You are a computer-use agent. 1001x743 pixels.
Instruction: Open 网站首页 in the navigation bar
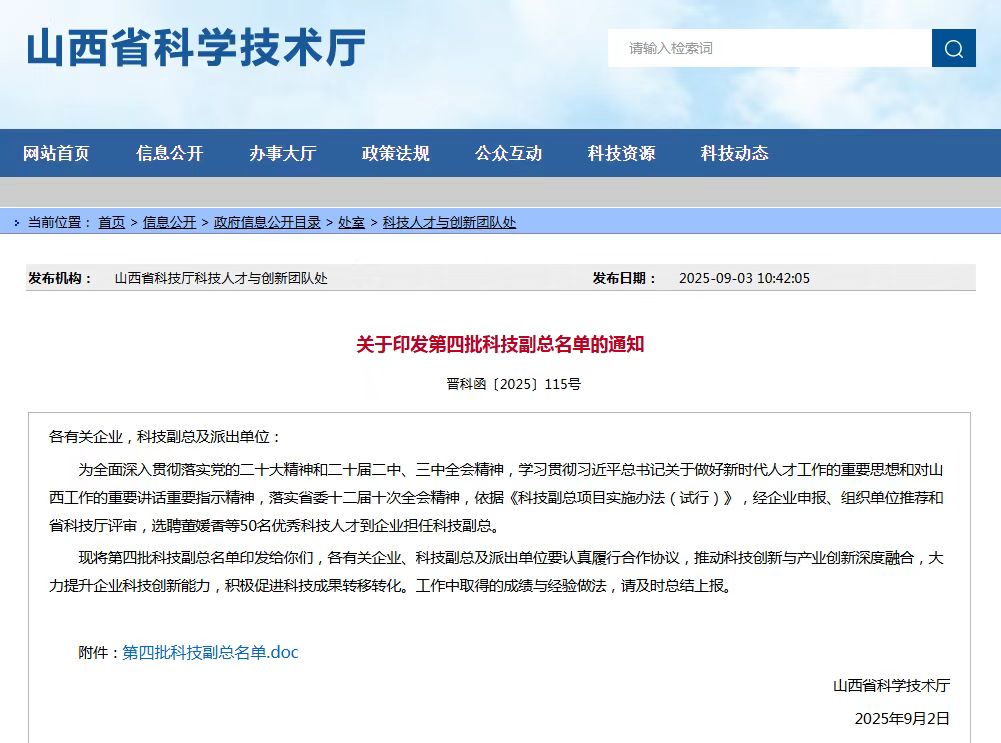click(56, 153)
